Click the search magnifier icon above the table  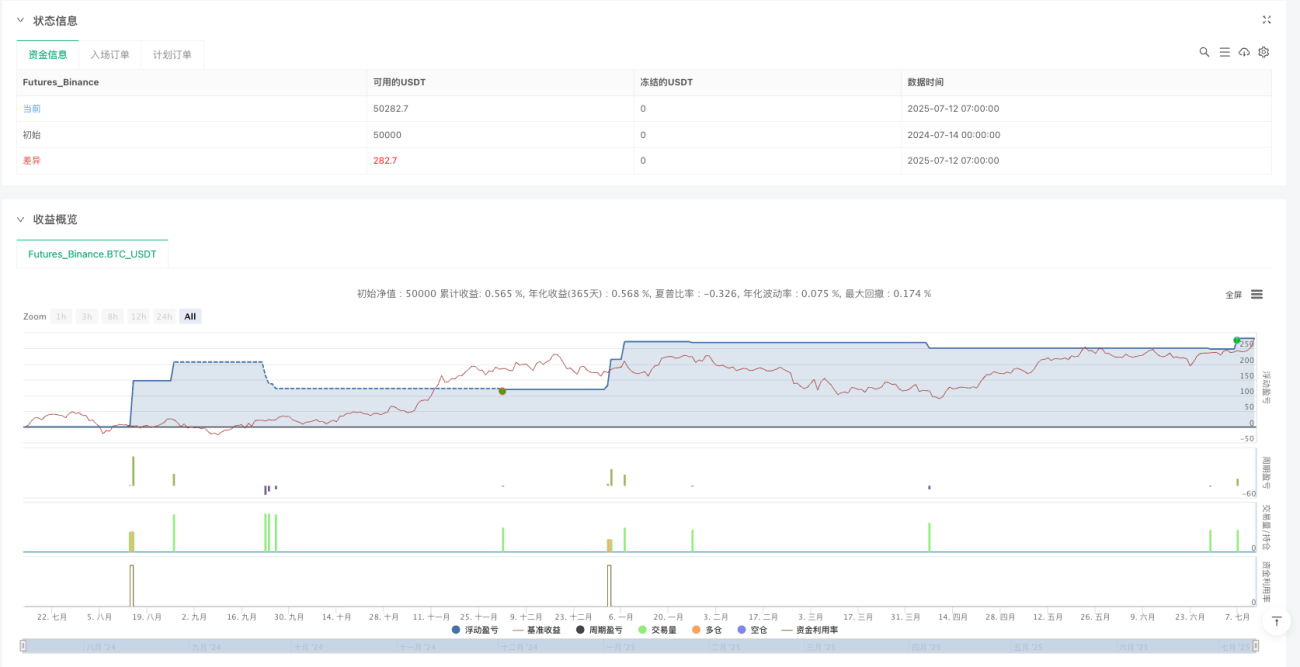[1204, 52]
